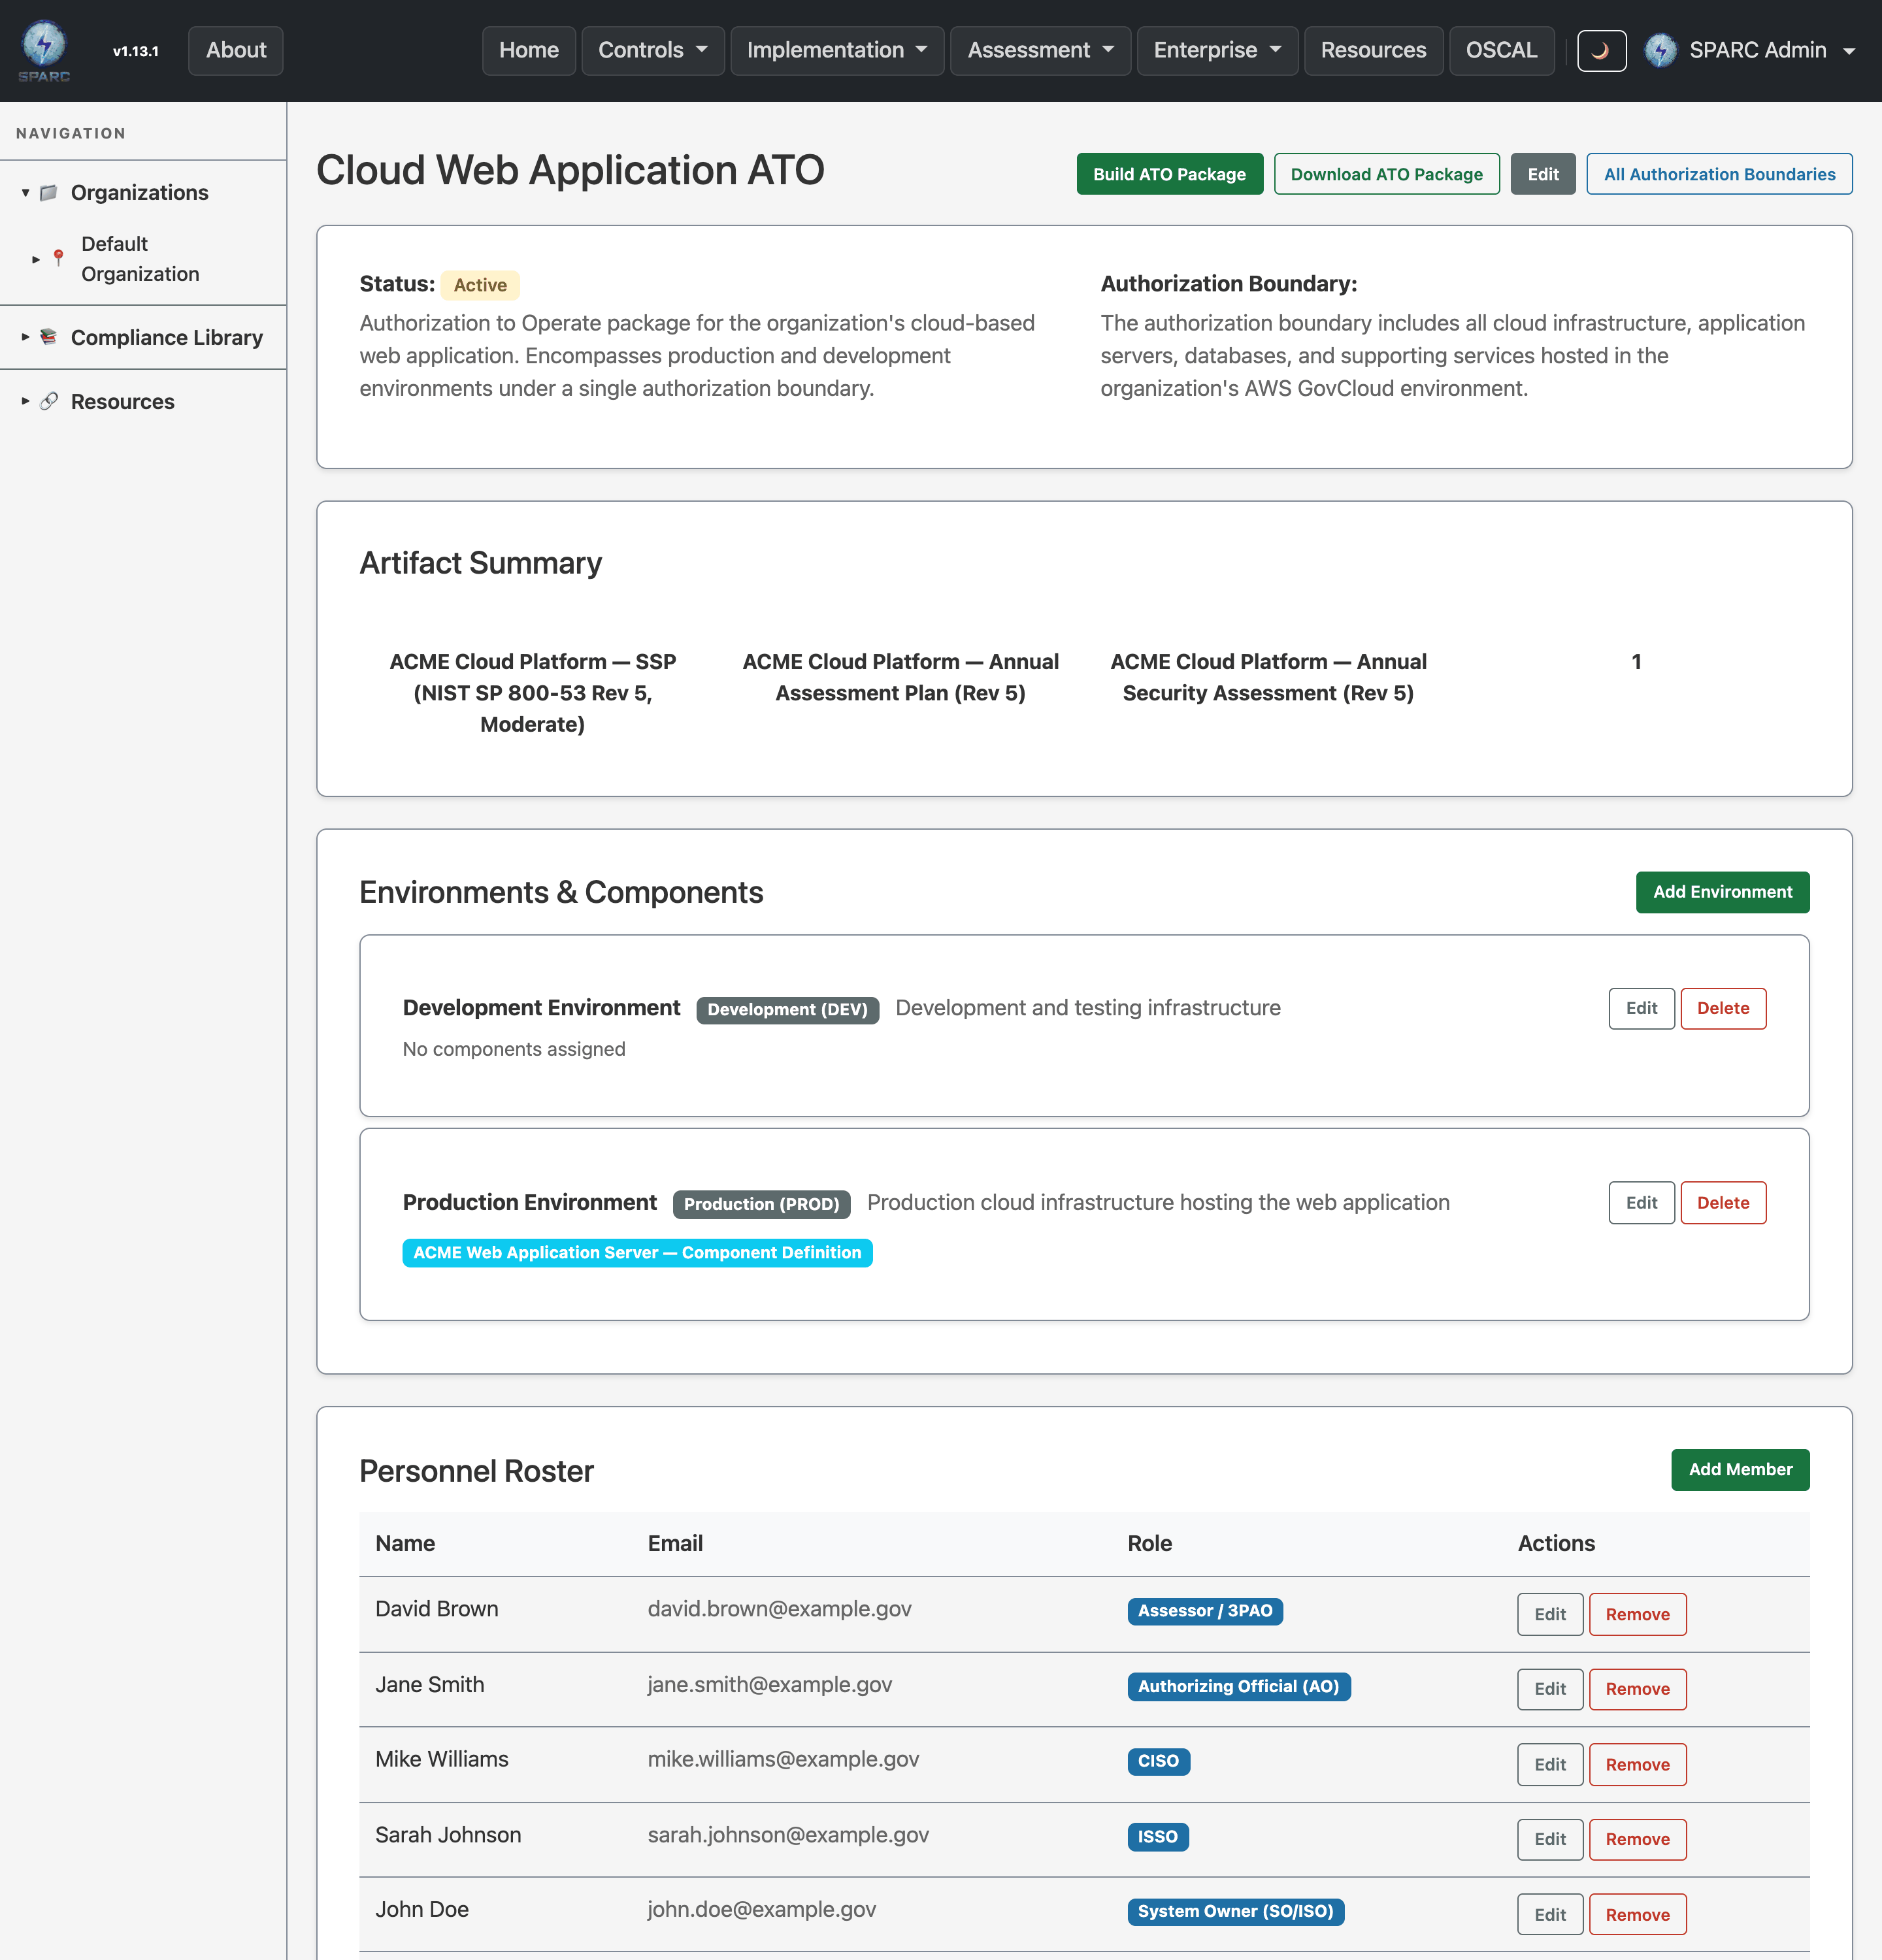Edit Sarah Johnson's roster entry
1882x1960 pixels.
click(x=1550, y=1839)
